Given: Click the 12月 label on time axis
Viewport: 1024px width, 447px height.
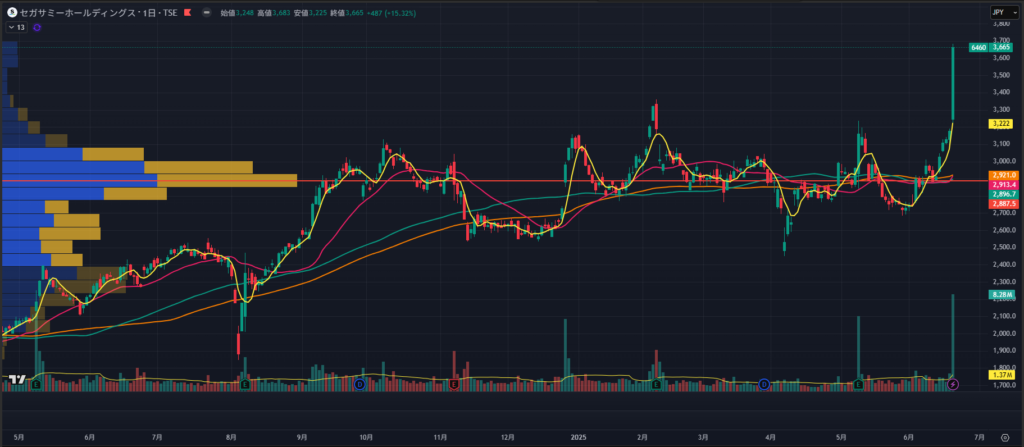Looking at the screenshot, I should coord(507,437).
